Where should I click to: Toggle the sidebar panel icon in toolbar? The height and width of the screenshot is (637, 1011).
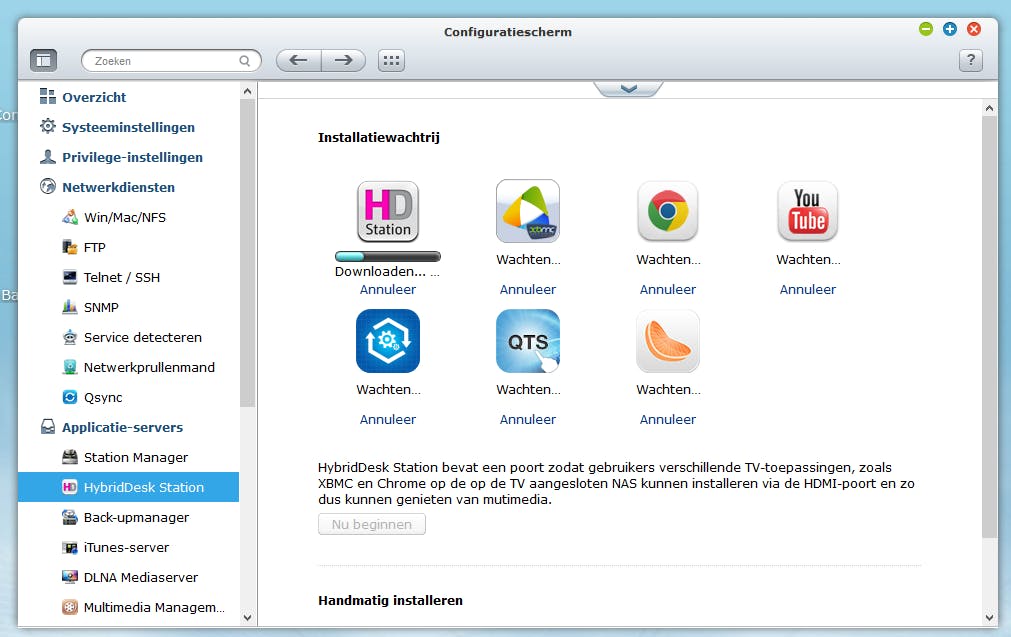(43, 61)
